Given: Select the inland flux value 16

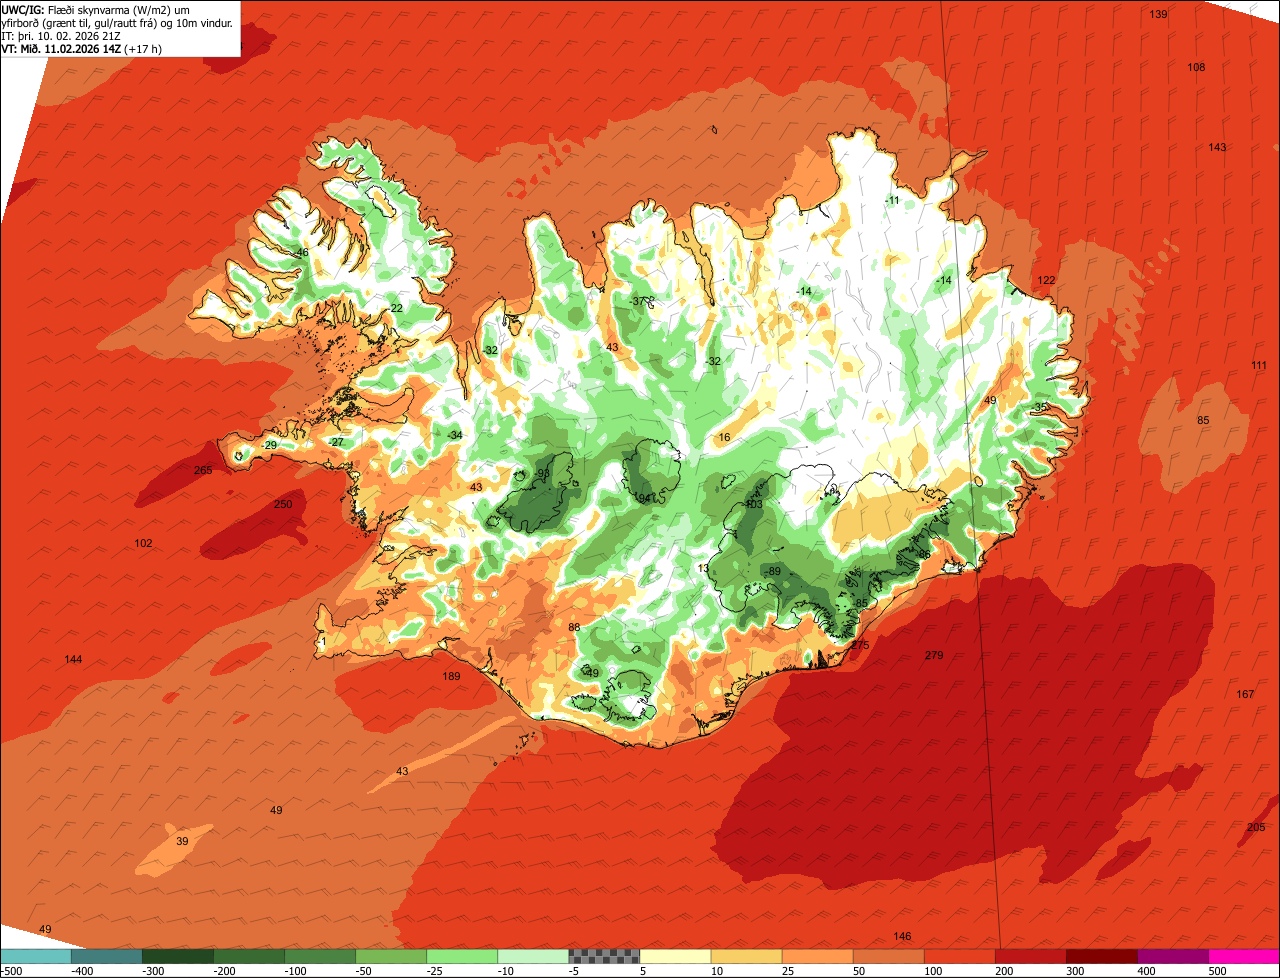Looking at the screenshot, I should [x=725, y=437].
